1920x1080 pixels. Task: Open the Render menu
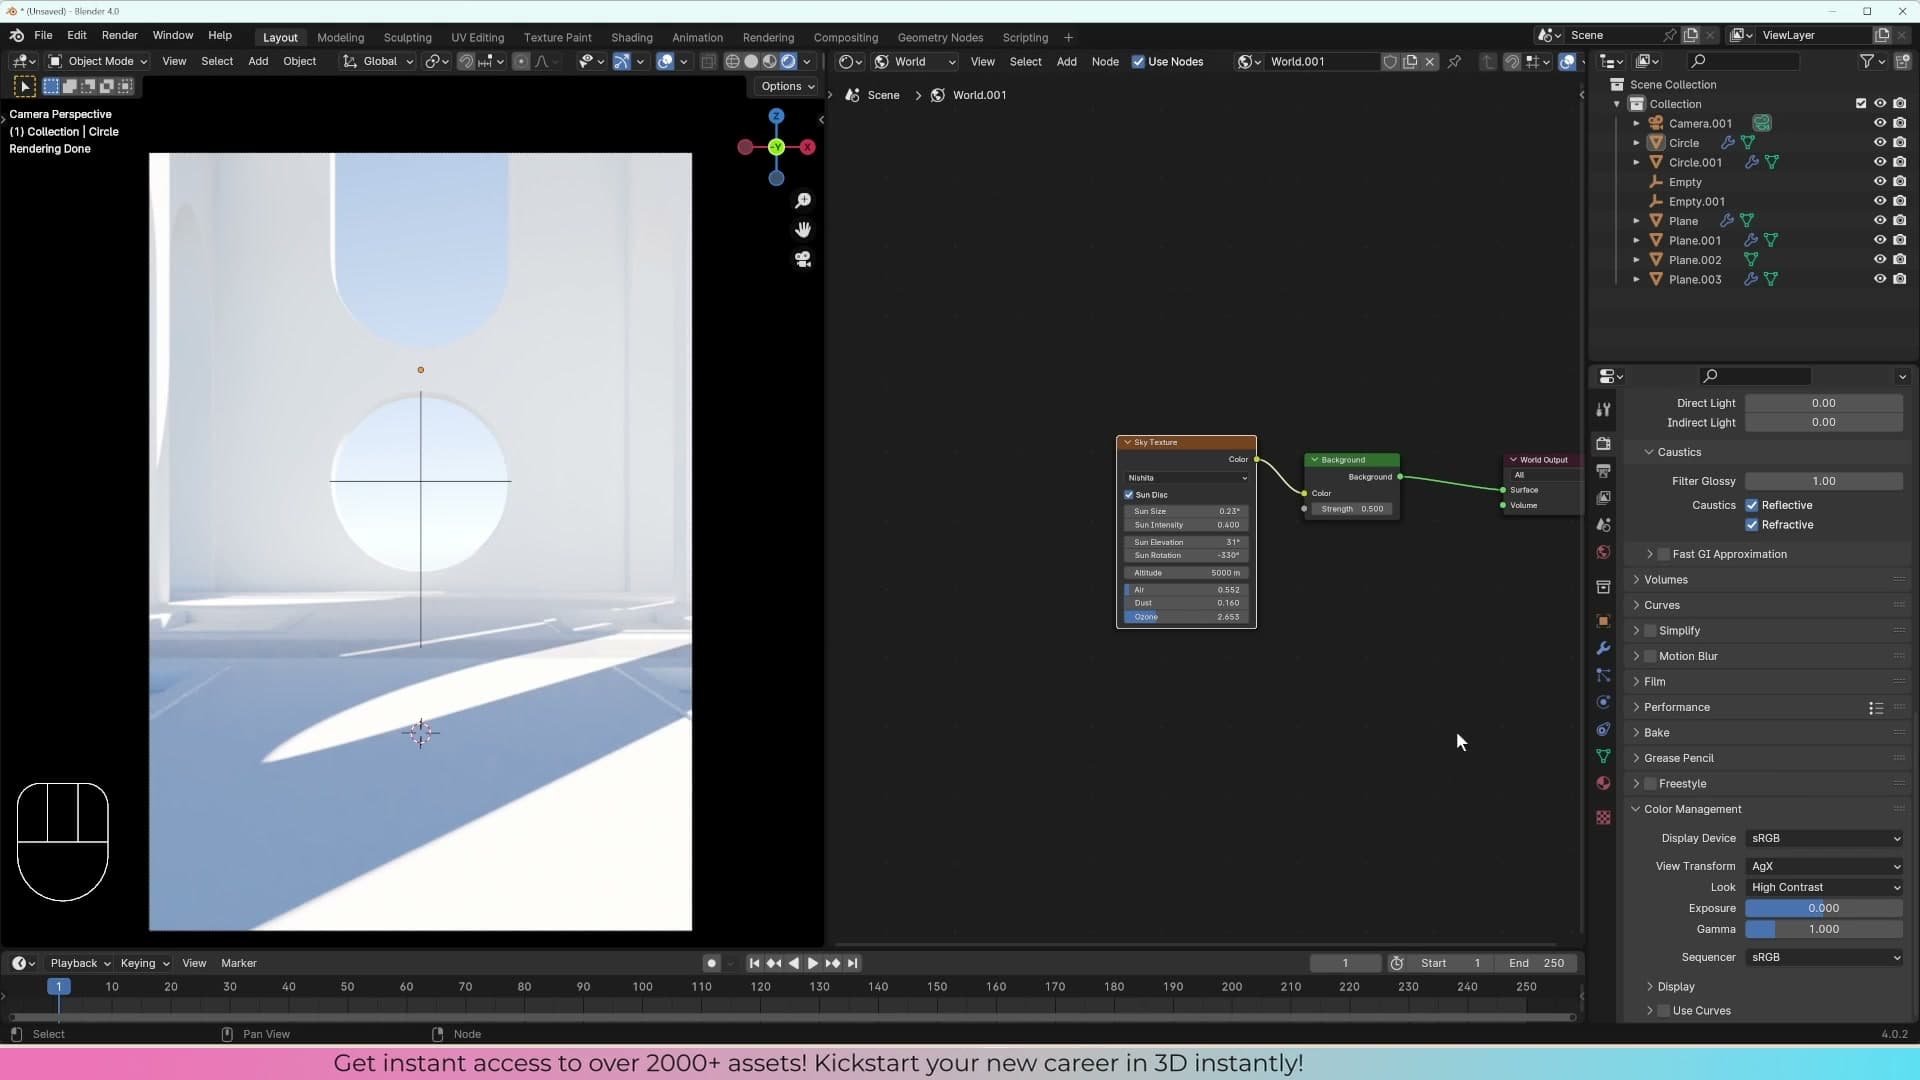coord(119,35)
